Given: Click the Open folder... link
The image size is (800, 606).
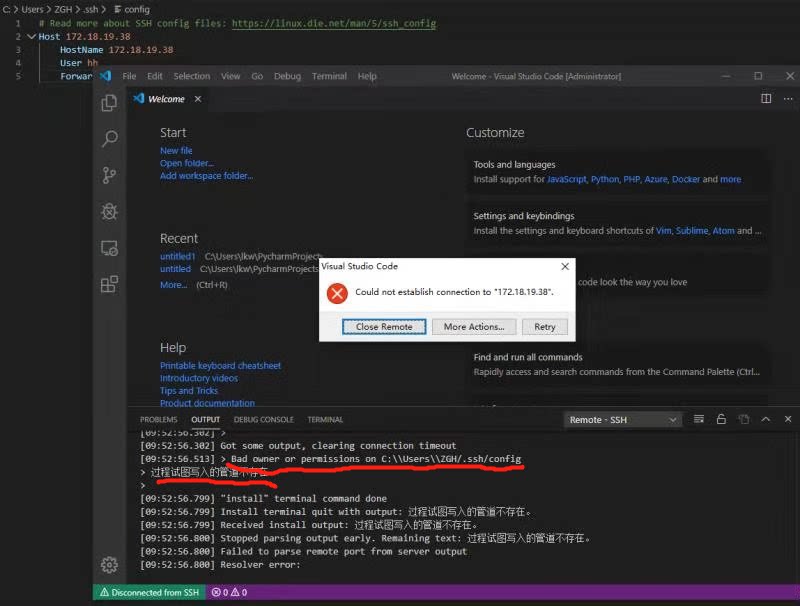Looking at the screenshot, I should [187, 163].
